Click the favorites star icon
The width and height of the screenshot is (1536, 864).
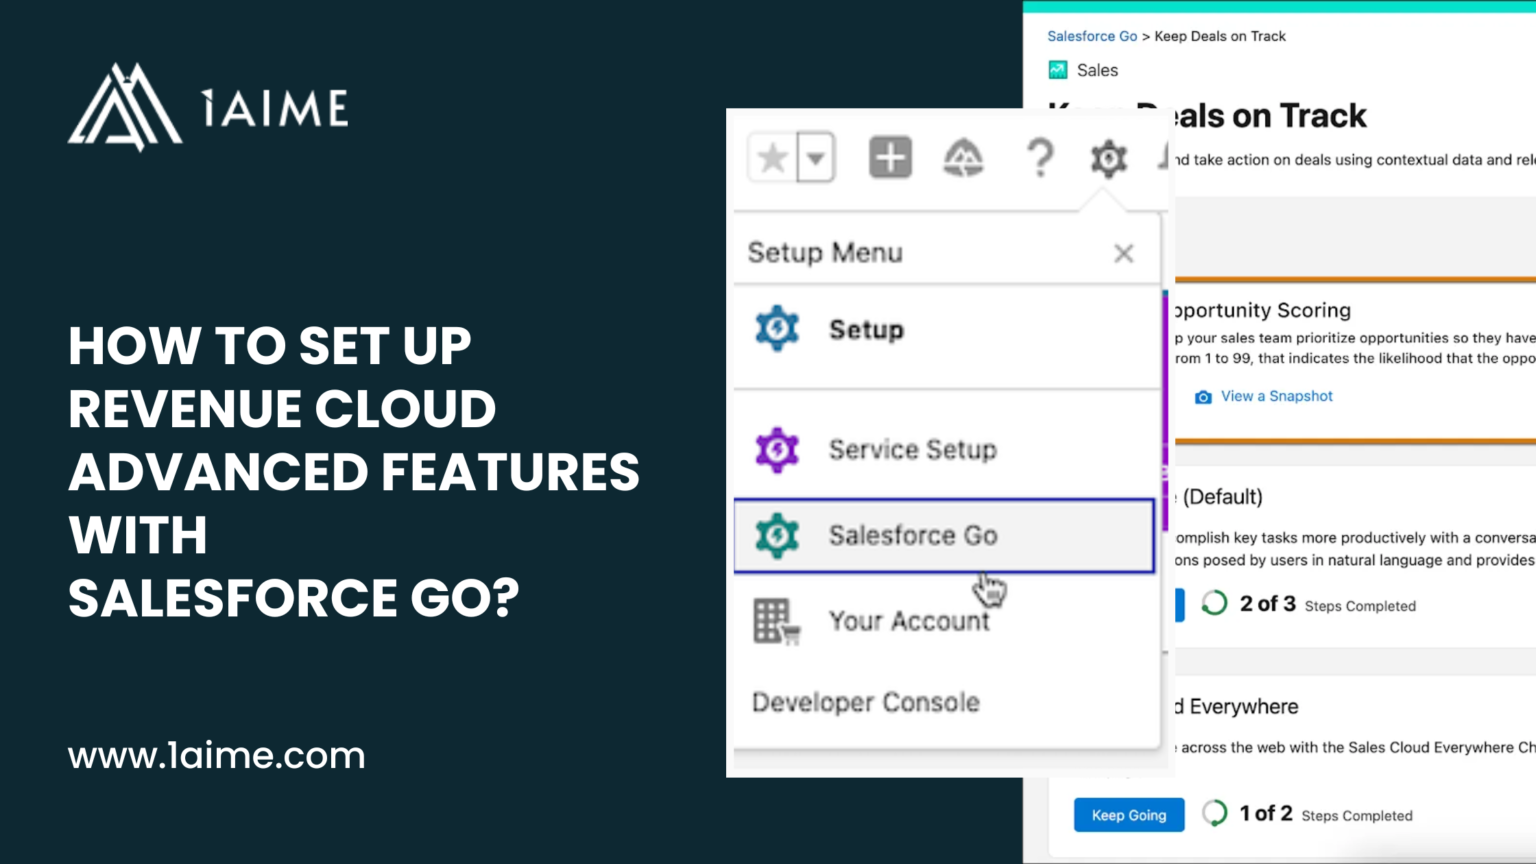[x=771, y=157]
